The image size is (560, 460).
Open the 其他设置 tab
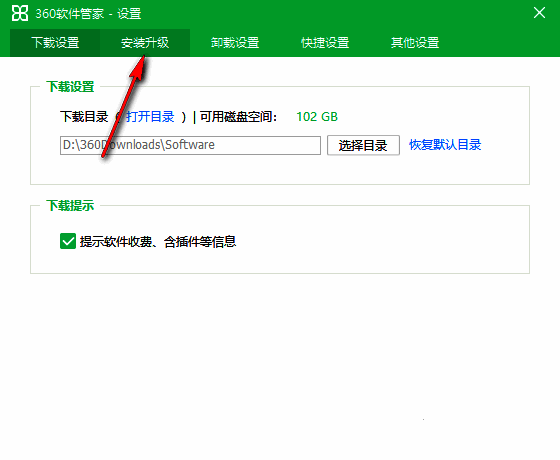pyautogui.click(x=415, y=43)
